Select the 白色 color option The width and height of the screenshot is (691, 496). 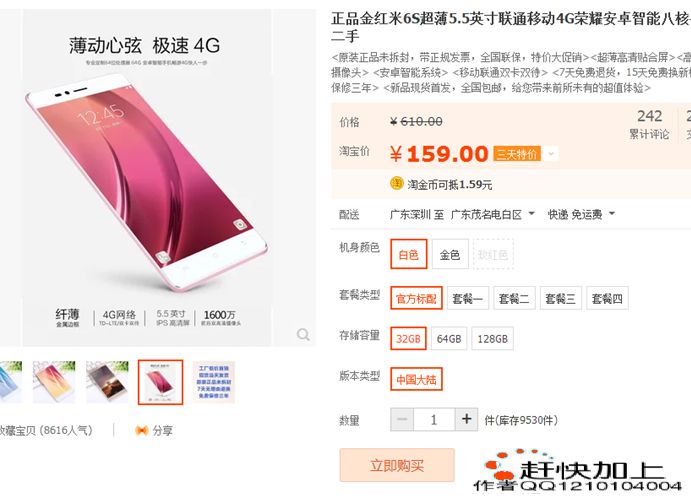click(409, 254)
